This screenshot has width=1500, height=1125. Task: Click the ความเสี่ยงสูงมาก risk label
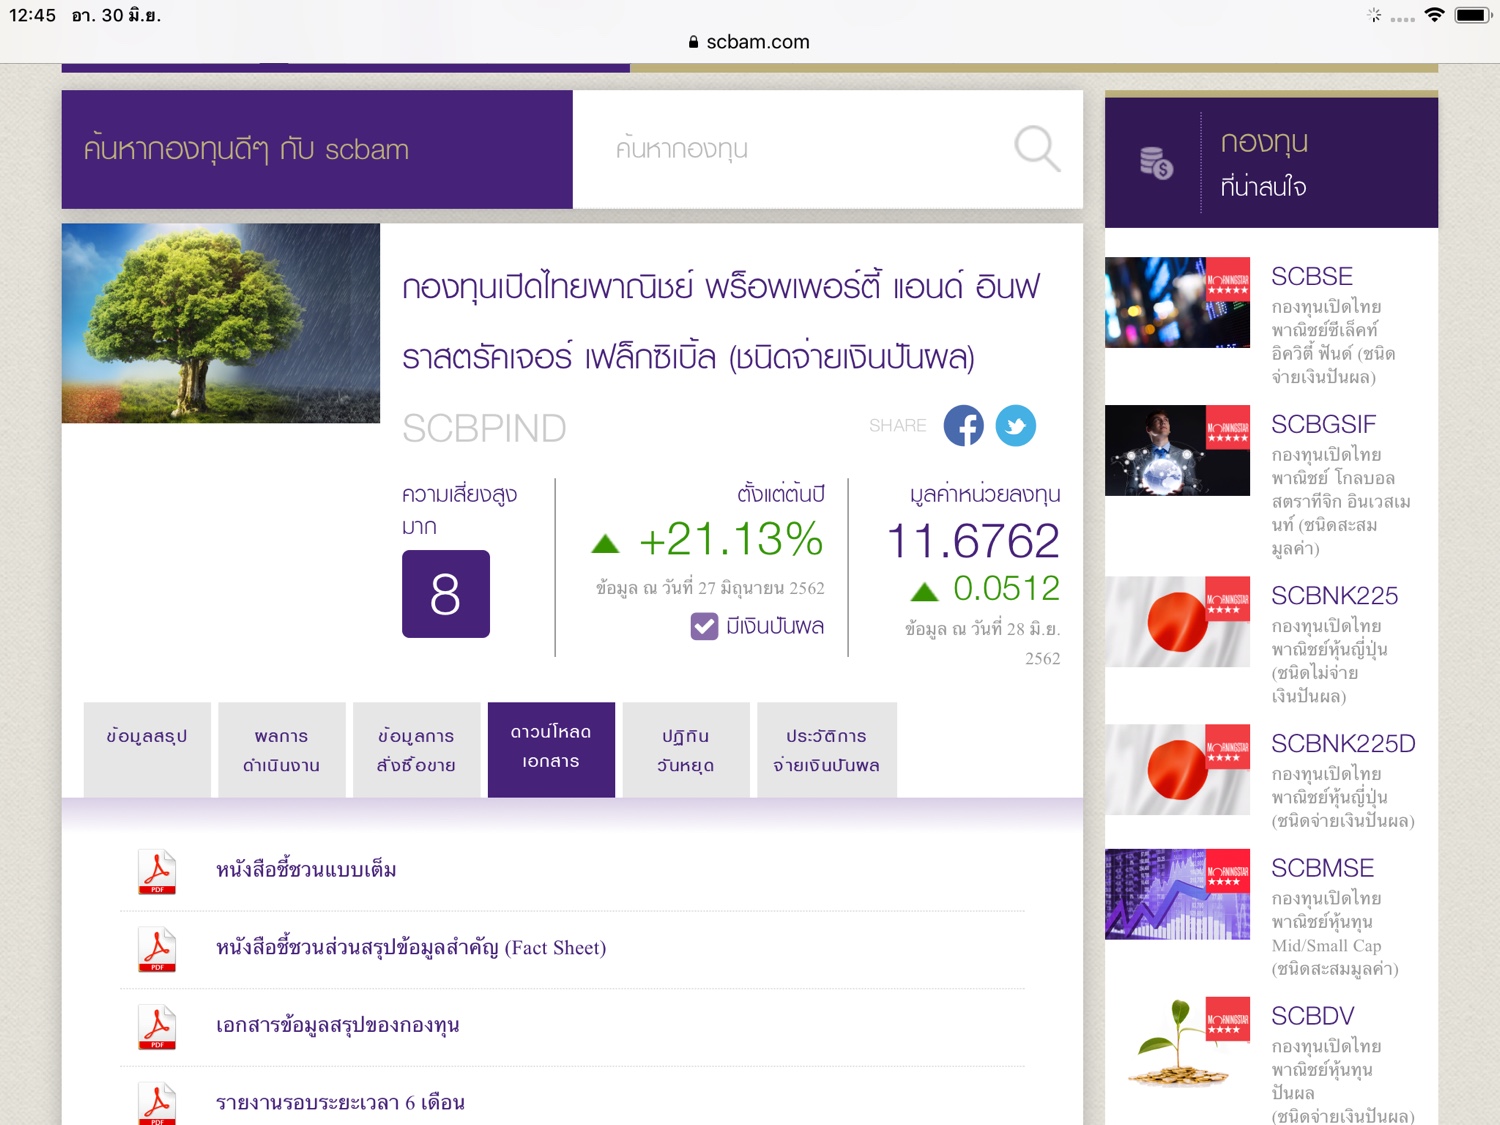click(x=459, y=510)
